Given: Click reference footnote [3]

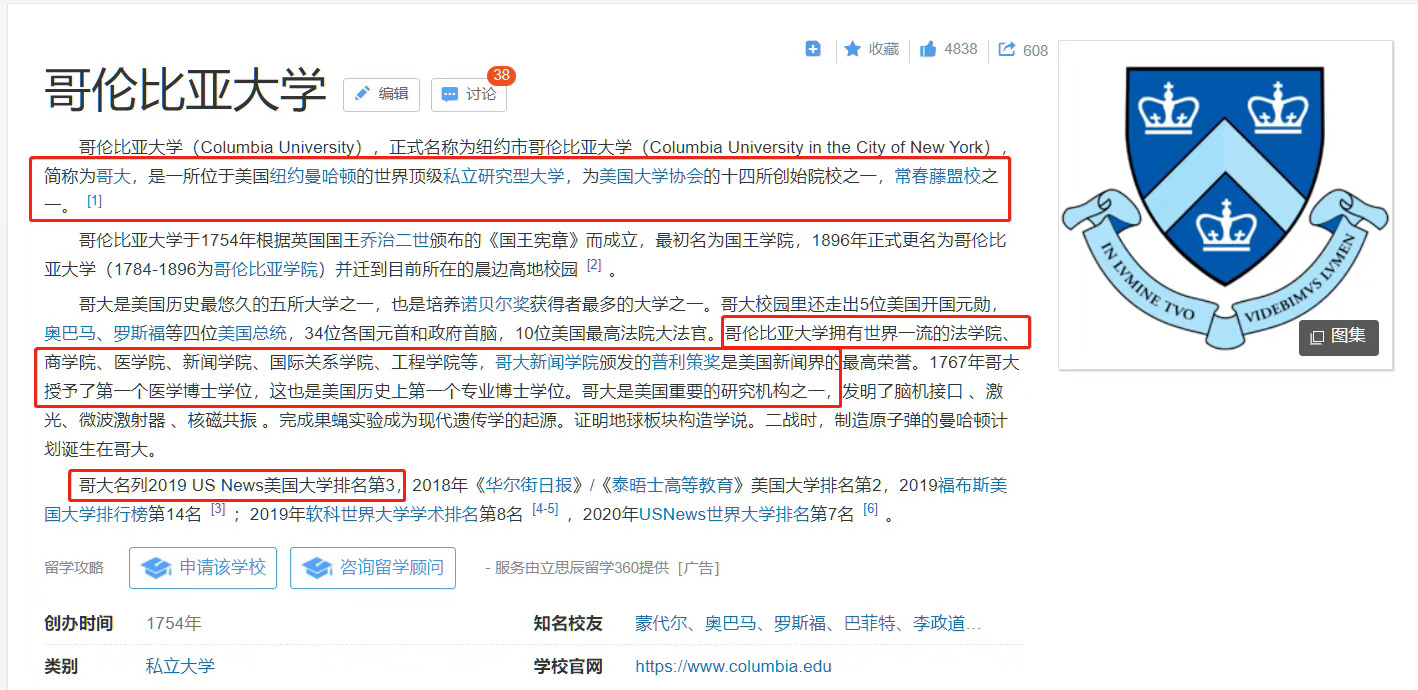Looking at the screenshot, I should [x=218, y=510].
